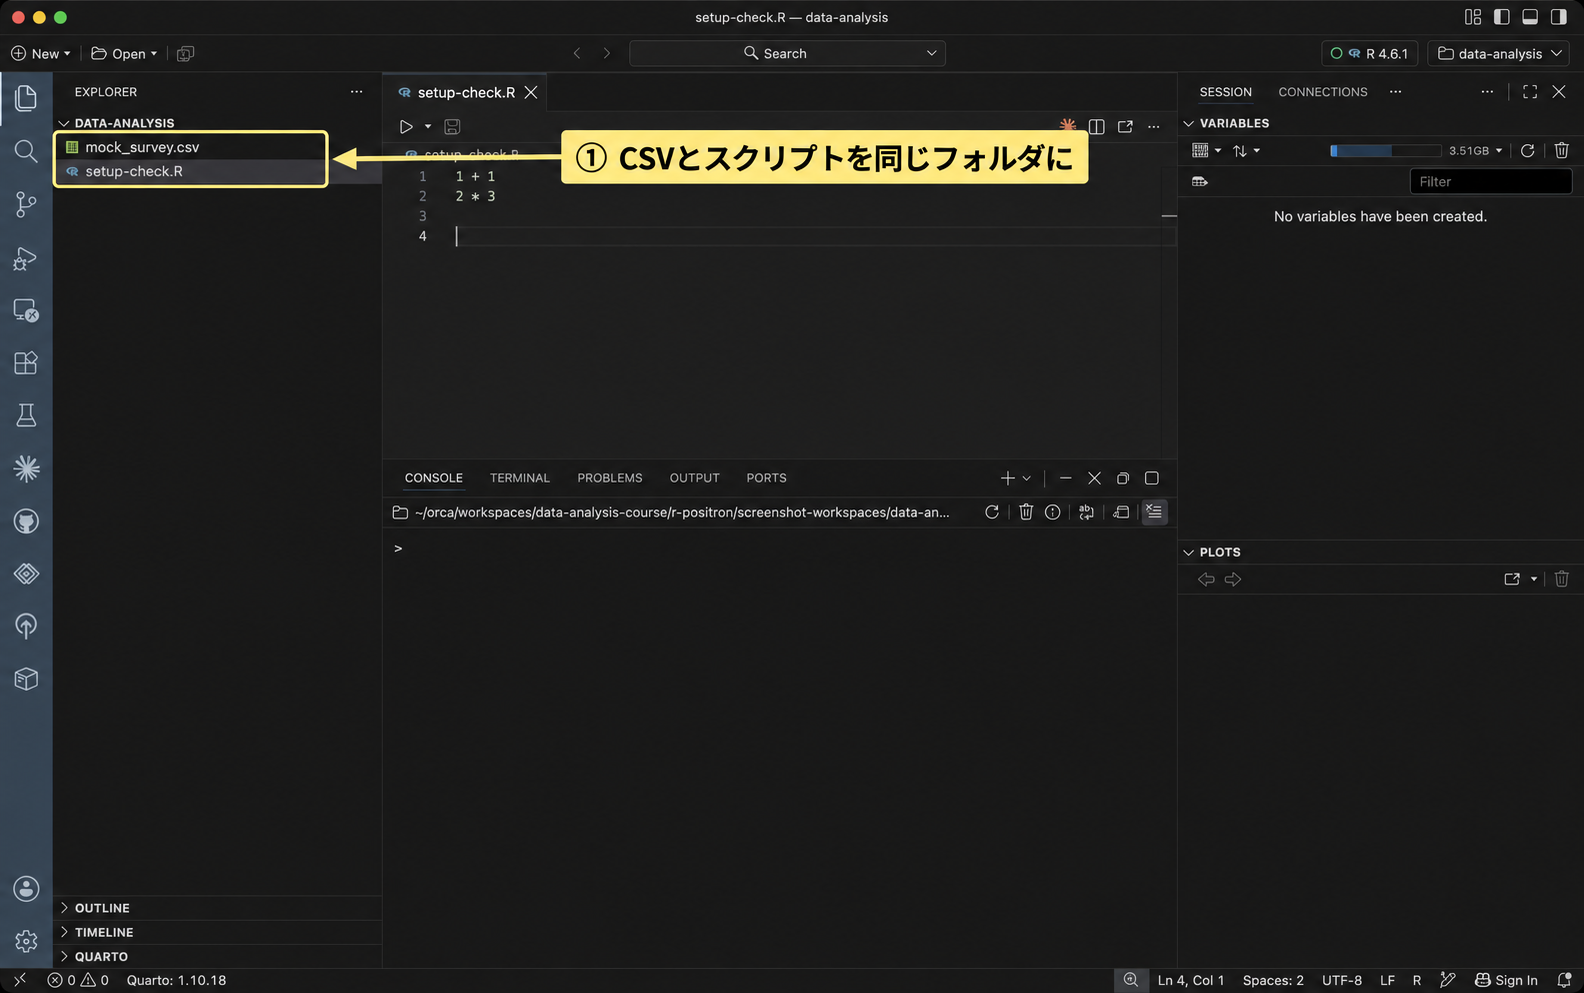Open the remote window indicator in the status bar
1584x993 pixels.
click(20, 980)
